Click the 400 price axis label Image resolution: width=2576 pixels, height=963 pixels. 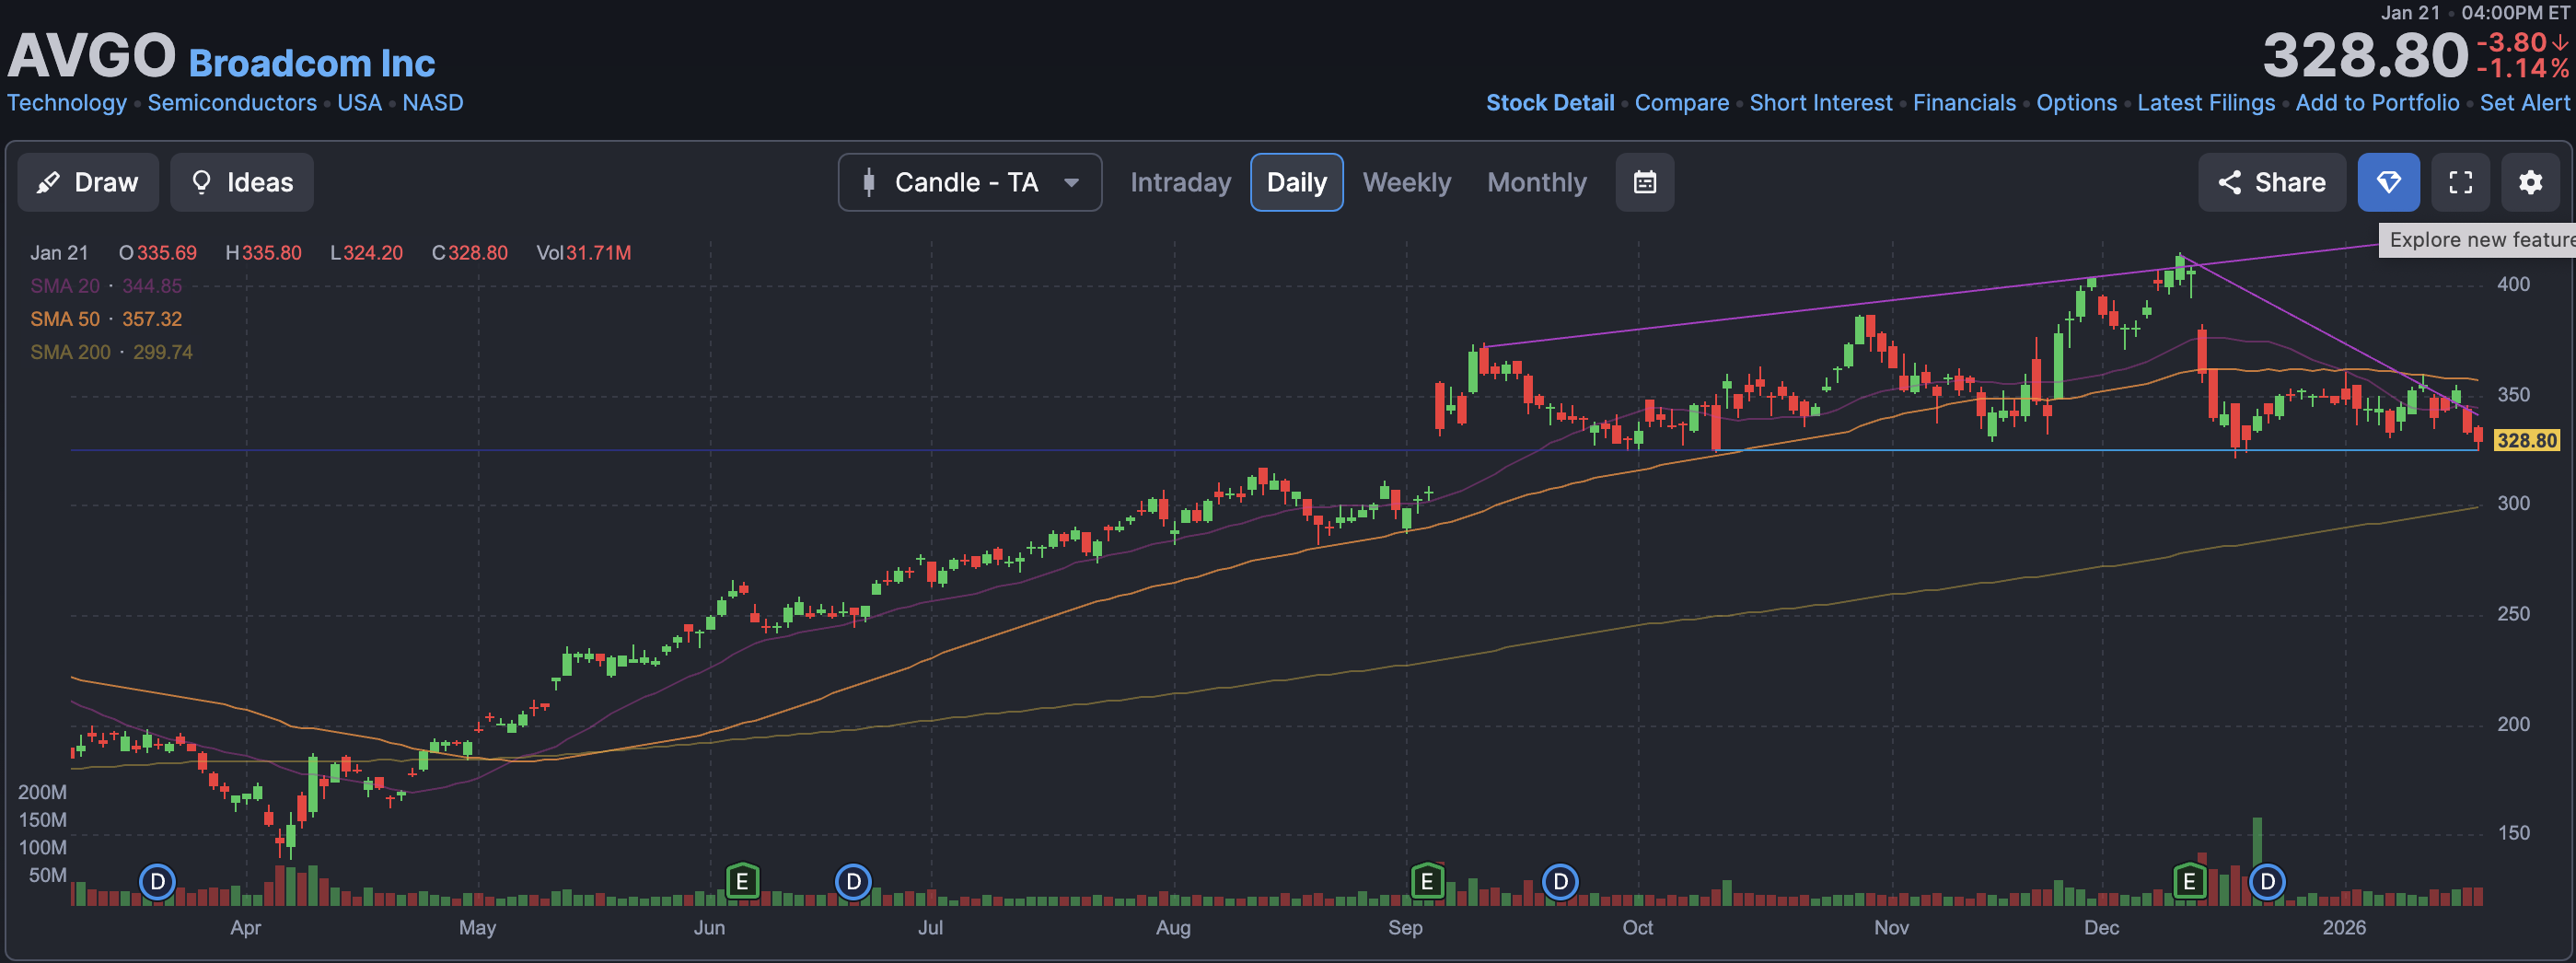(x=2513, y=284)
